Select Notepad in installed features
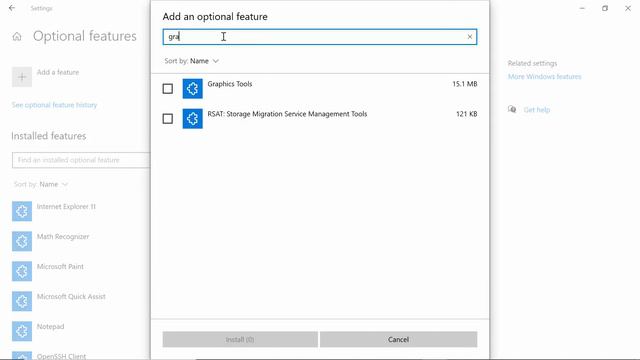The image size is (640, 360). 51,327
